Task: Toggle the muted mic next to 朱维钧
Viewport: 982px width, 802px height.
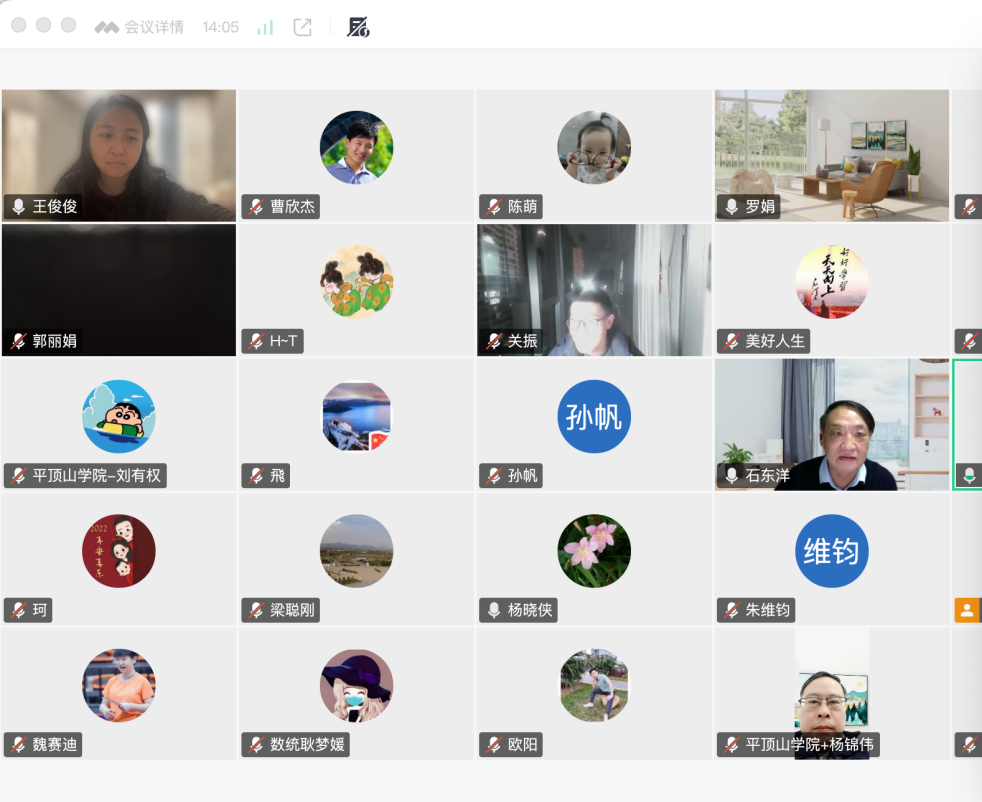Action: 731,610
